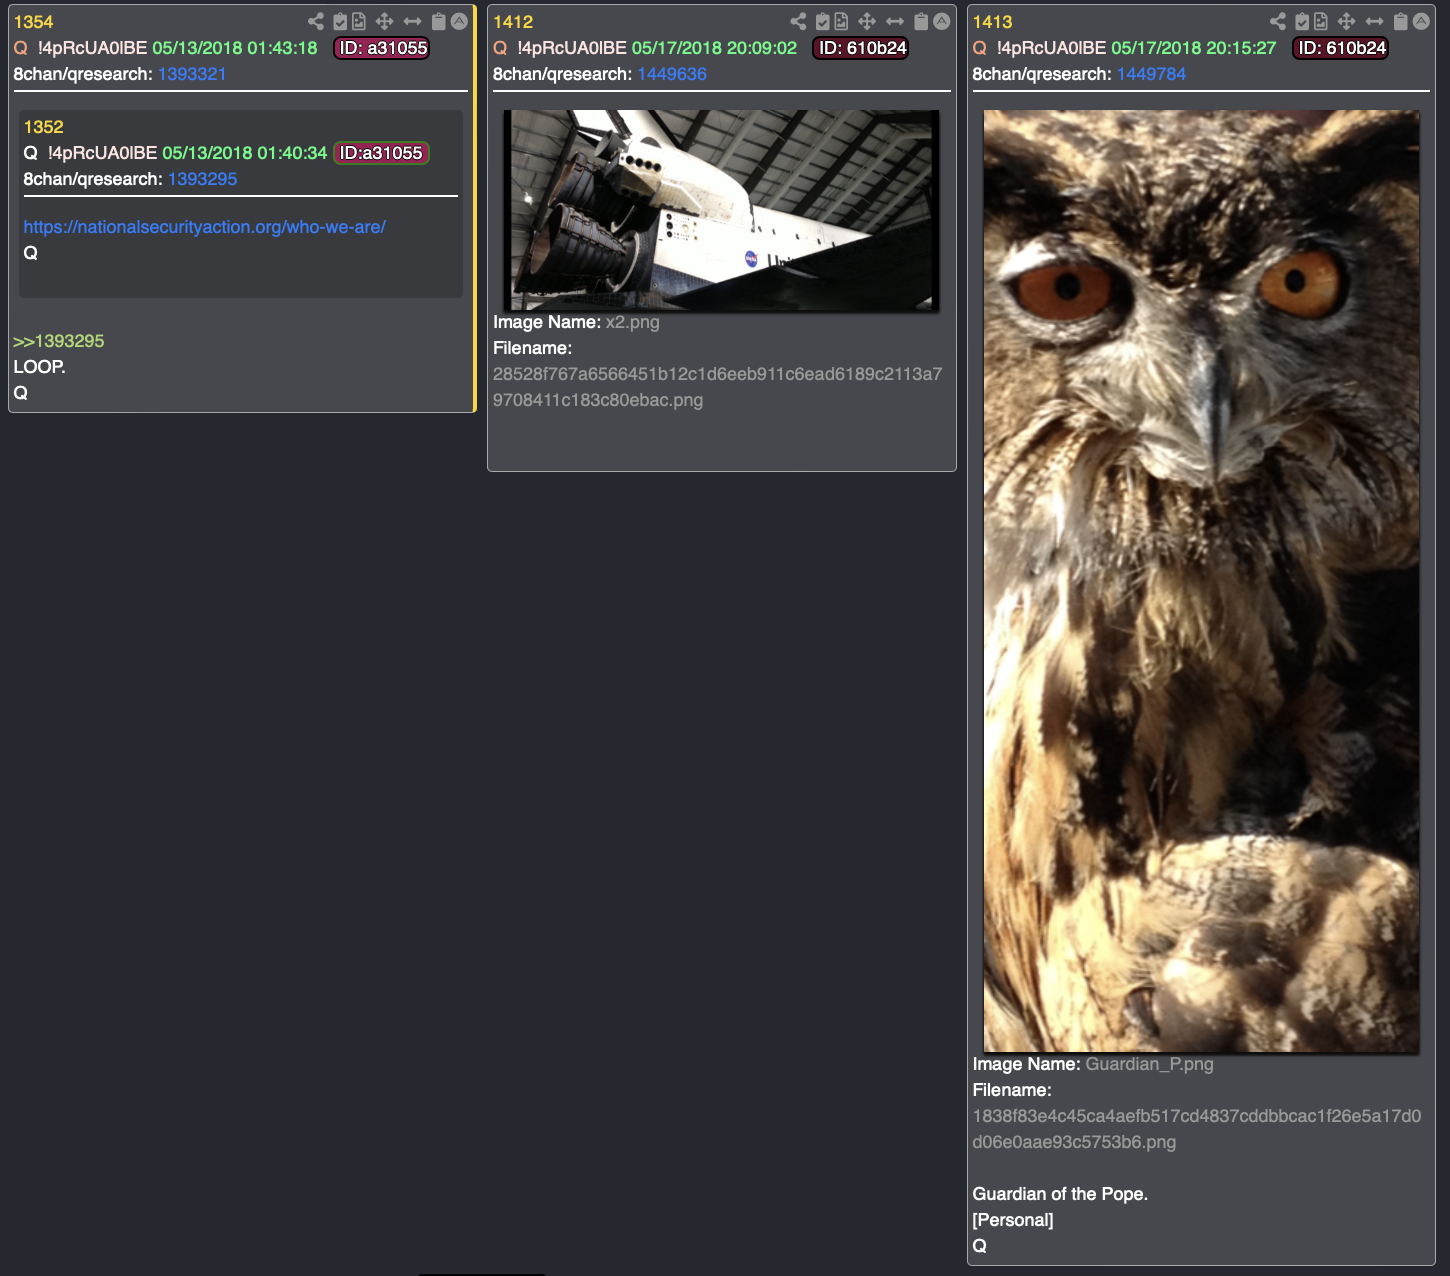Click the horizontal arrows icon on post 1354
The width and height of the screenshot is (1450, 1276).
[x=412, y=21]
